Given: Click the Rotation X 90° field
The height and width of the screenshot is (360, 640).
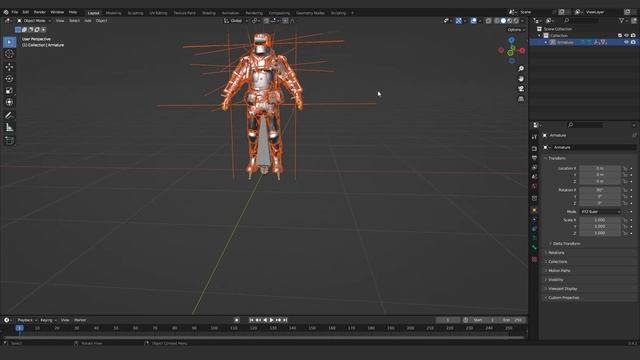Looking at the screenshot, I should click(600, 190).
